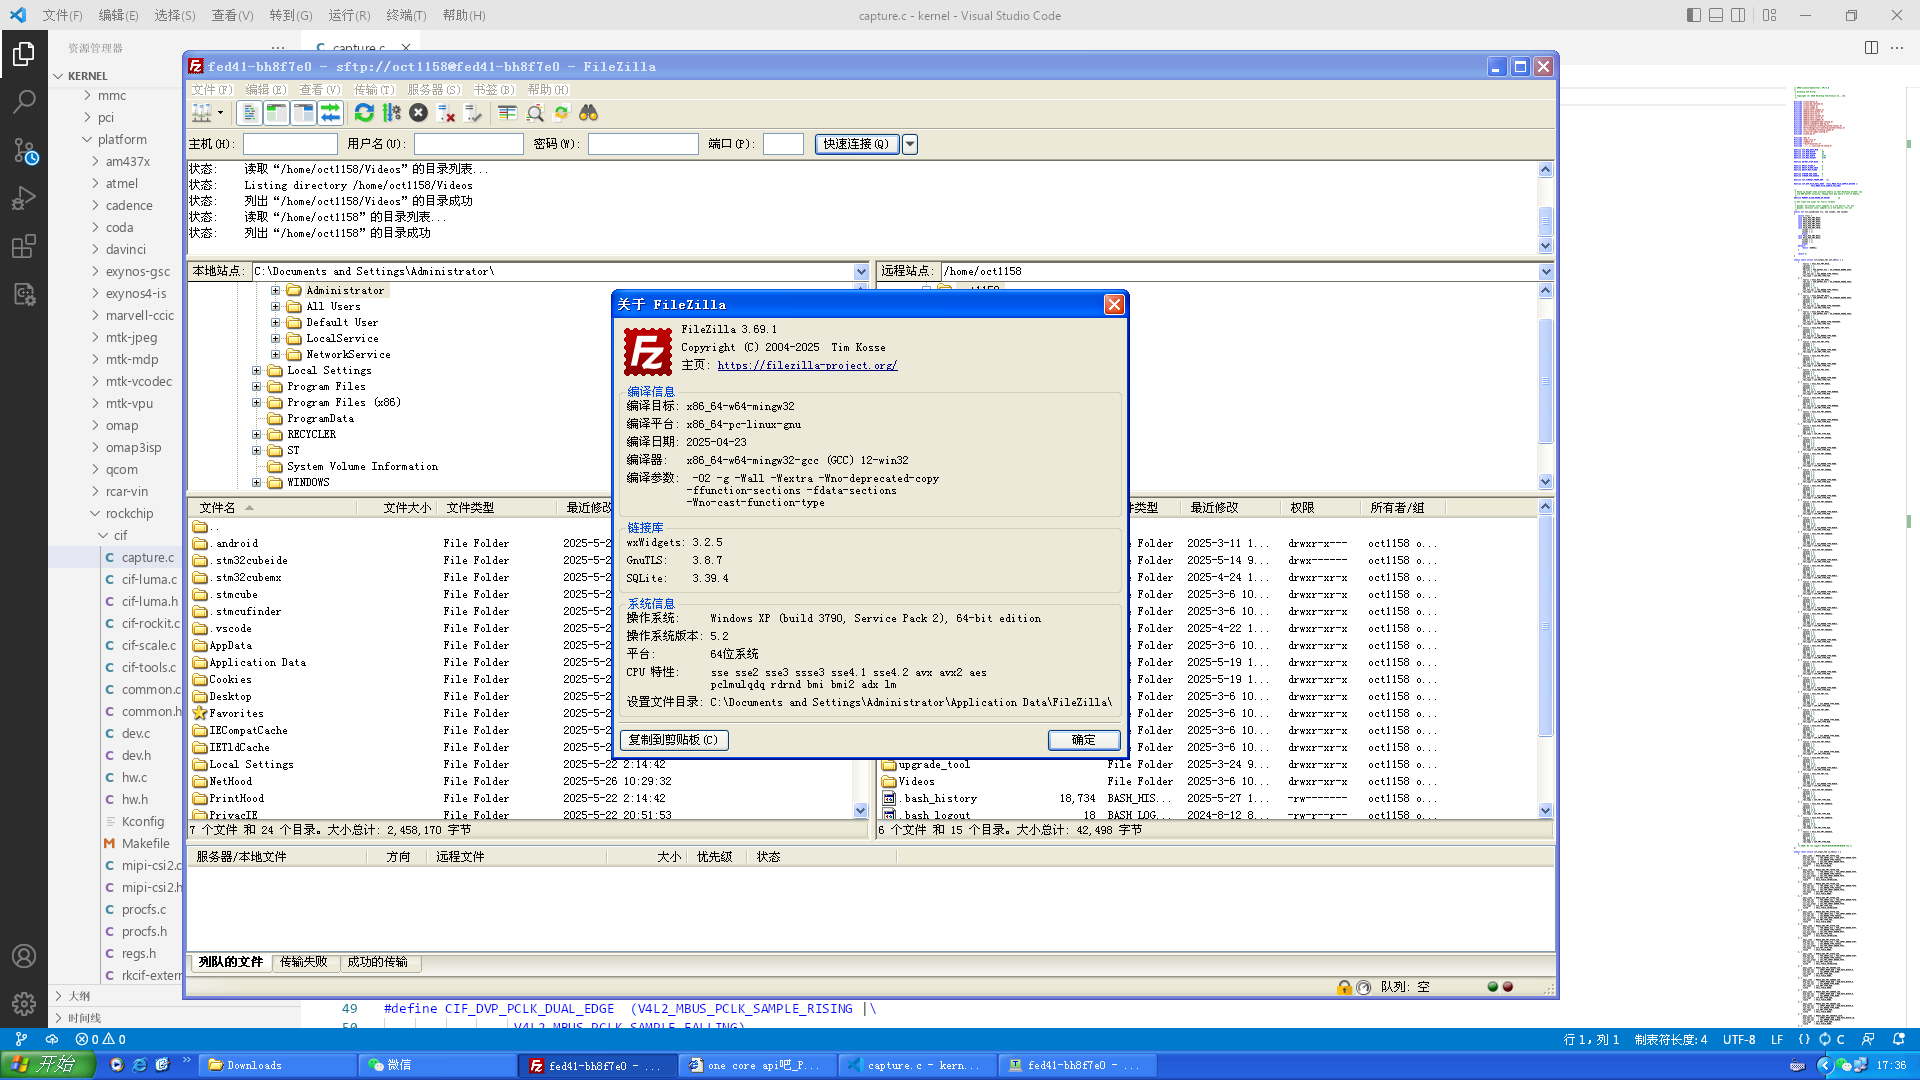The height and width of the screenshot is (1080, 1920).
Task: Click the disconnect from server icon
Action: (446, 113)
